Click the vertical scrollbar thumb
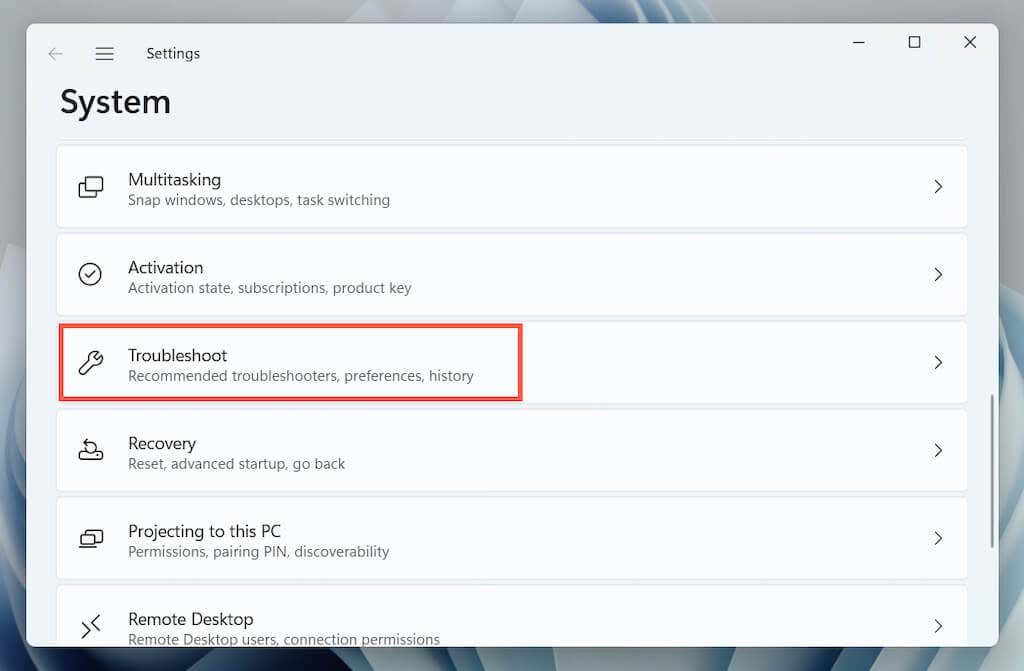Viewport: 1024px width, 671px height. (991, 470)
